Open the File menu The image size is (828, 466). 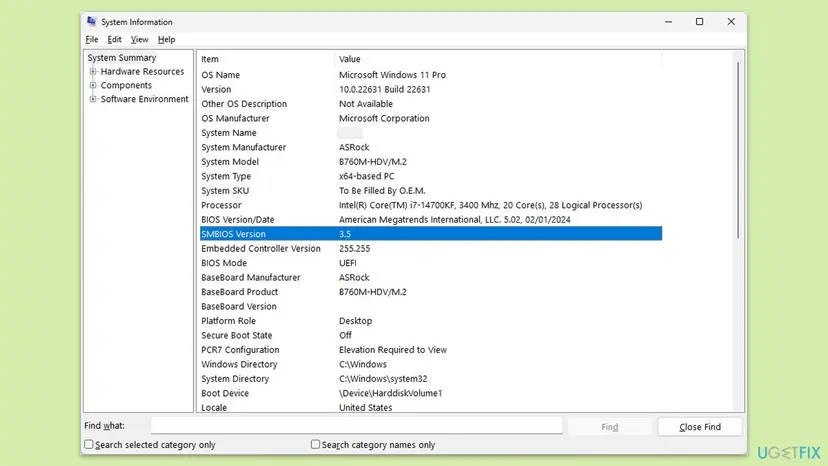[91, 40]
